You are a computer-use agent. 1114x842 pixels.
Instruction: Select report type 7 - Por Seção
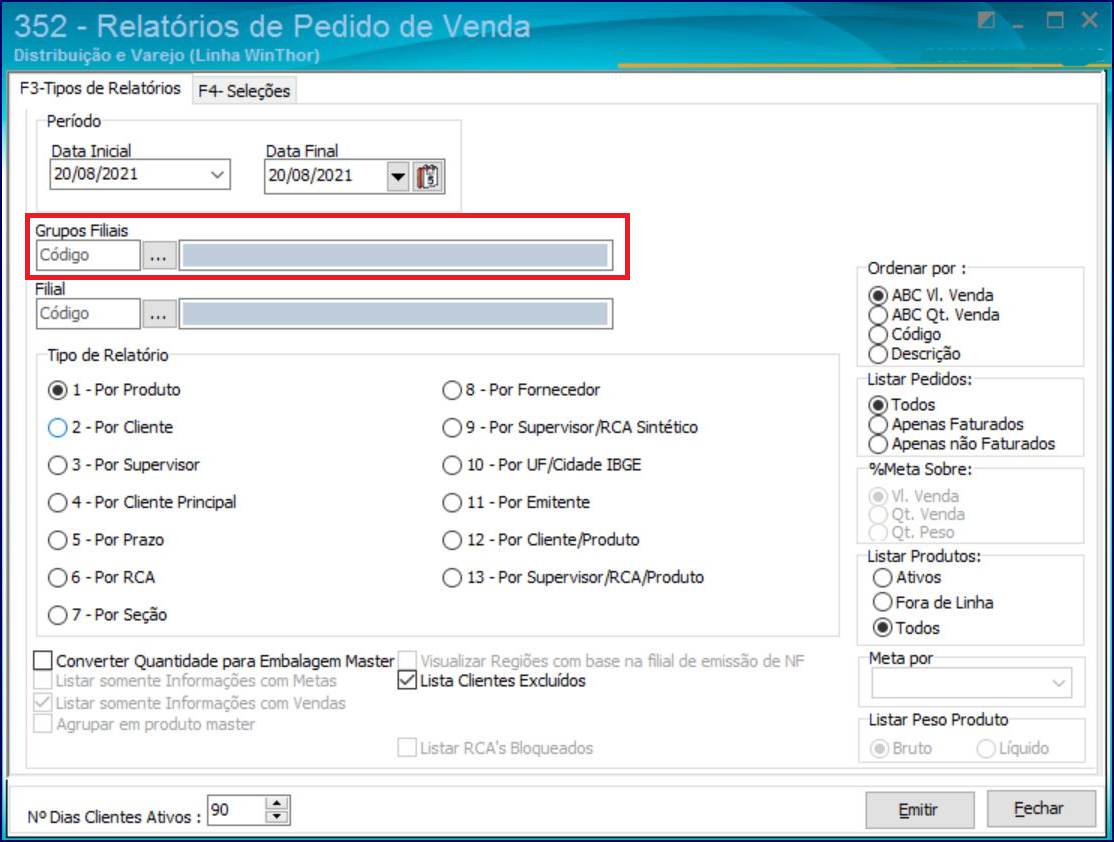[107, 615]
